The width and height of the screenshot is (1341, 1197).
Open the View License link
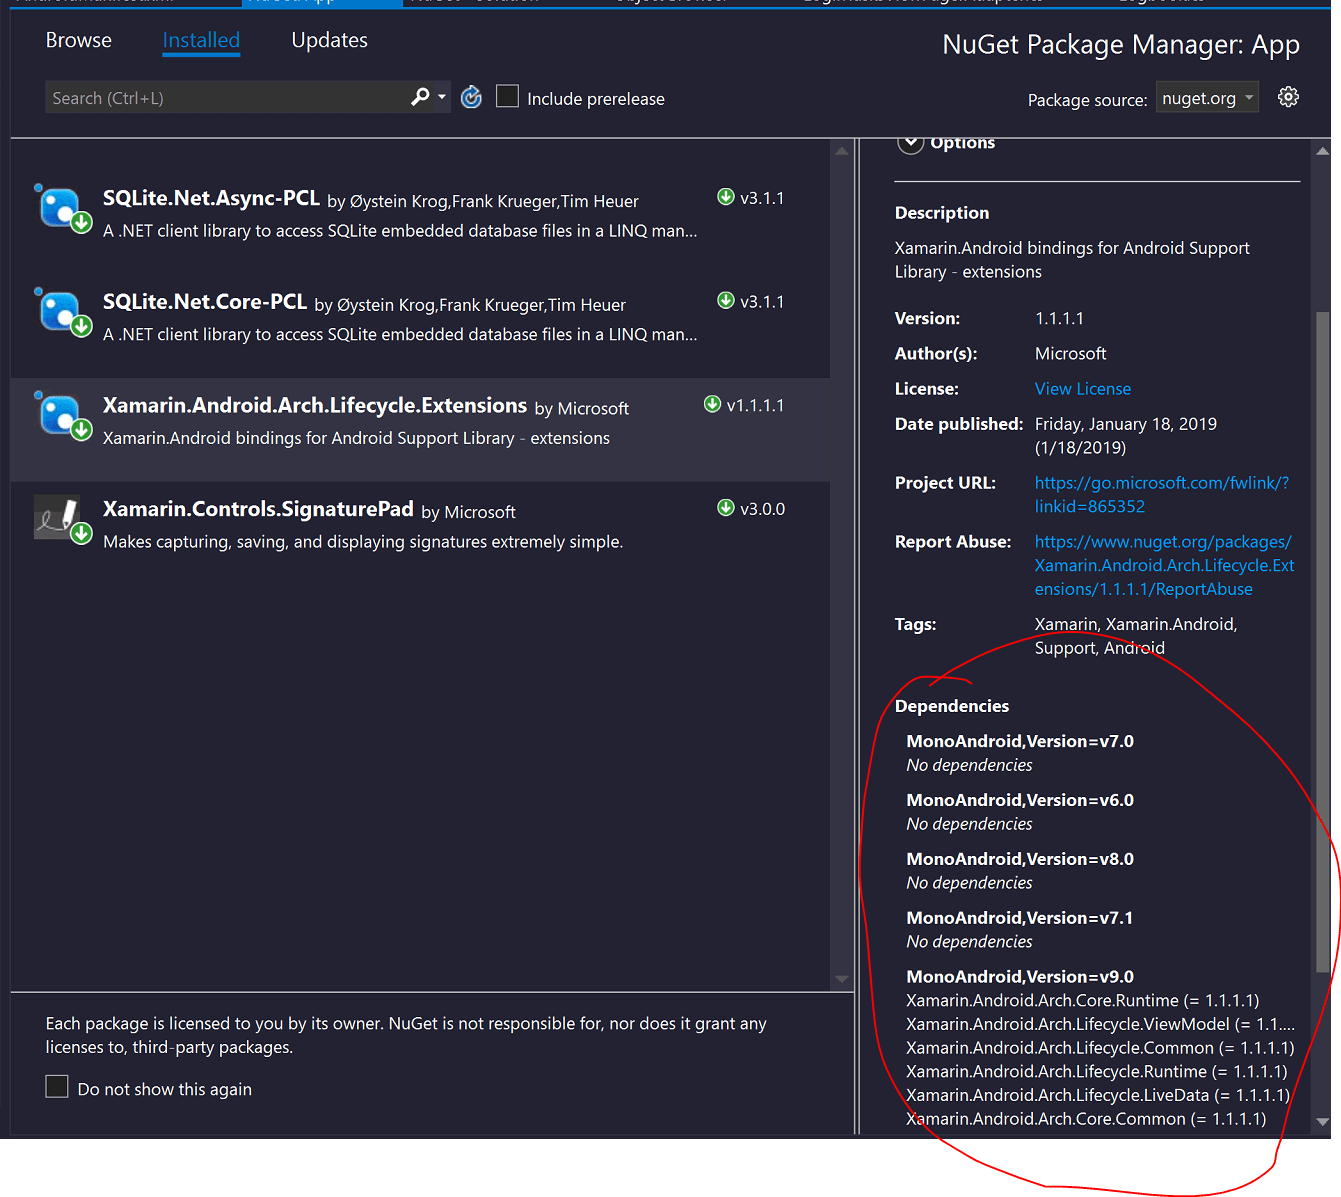point(1083,389)
